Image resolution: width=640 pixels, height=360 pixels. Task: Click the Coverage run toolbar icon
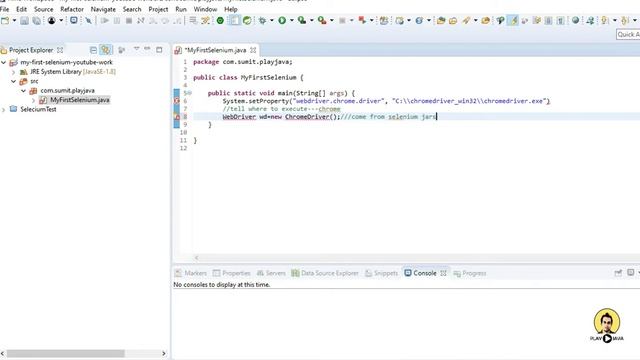302,20
